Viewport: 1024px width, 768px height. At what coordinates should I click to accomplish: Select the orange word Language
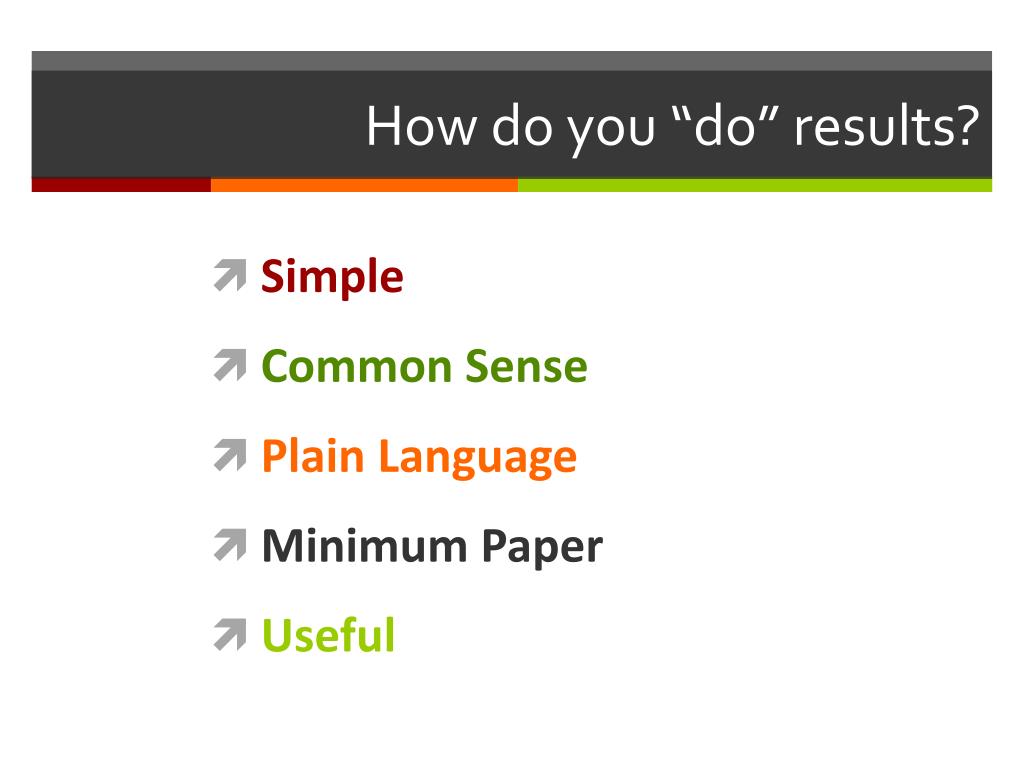pos(477,458)
